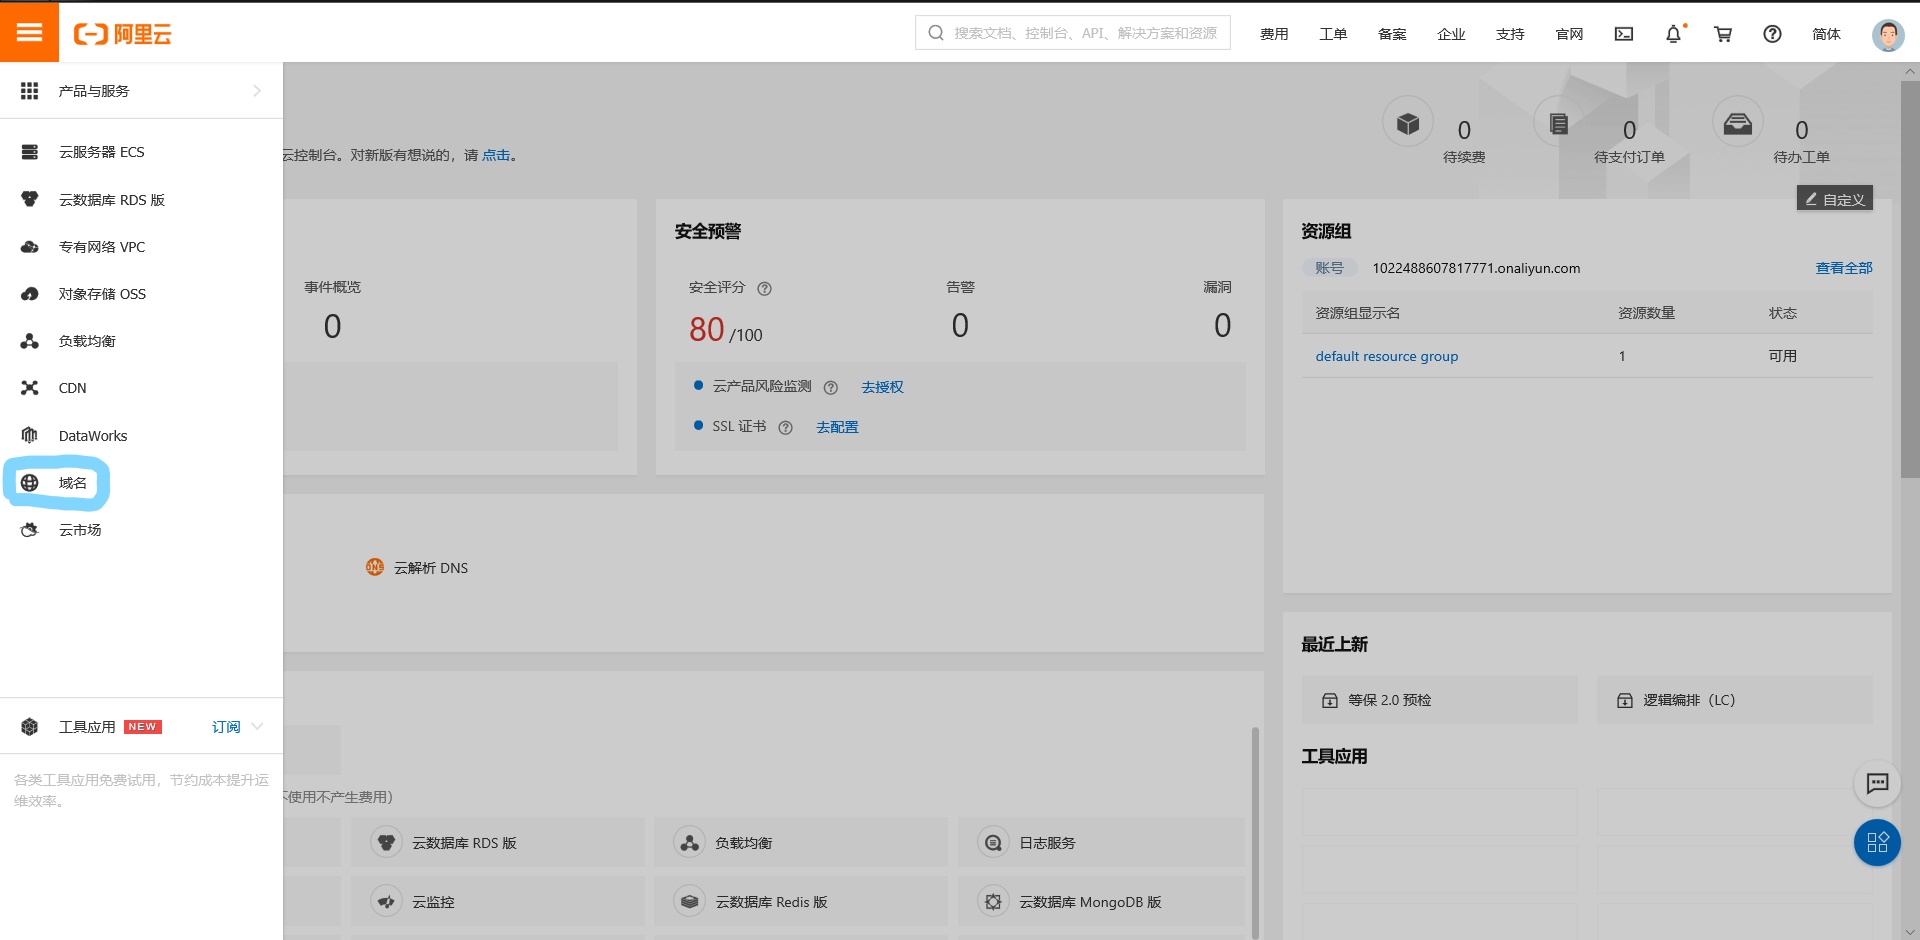Open the products and services grid icon

pos(30,91)
